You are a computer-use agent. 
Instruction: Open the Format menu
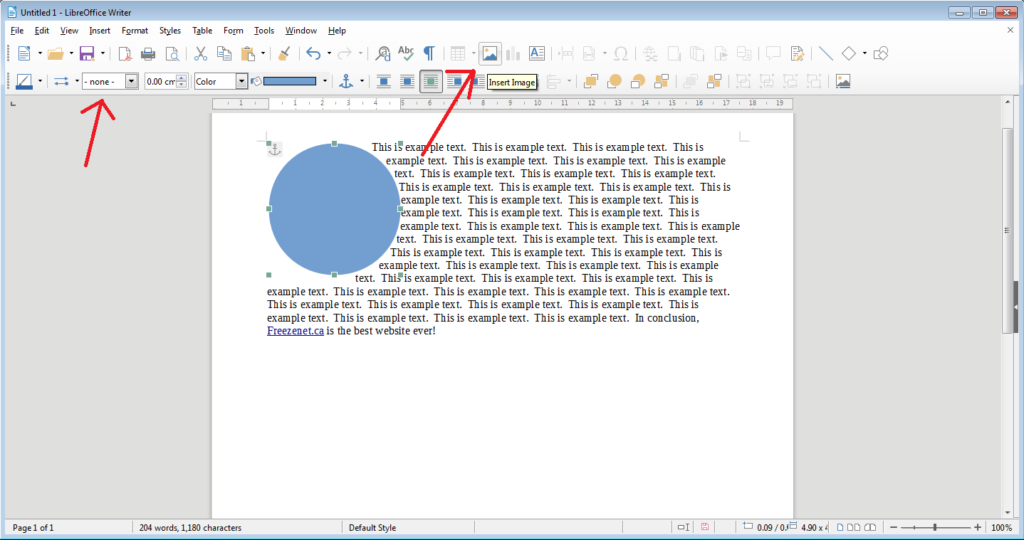click(x=134, y=31)
